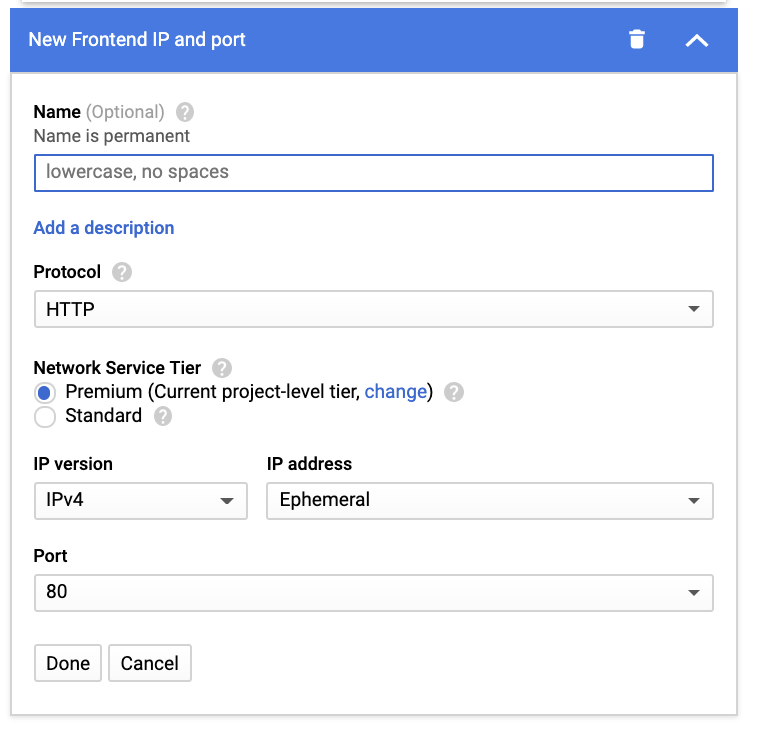The image size is (764, 732).
Task: Click the help icon beside Protocol
Action: click(x=122, y=272)
